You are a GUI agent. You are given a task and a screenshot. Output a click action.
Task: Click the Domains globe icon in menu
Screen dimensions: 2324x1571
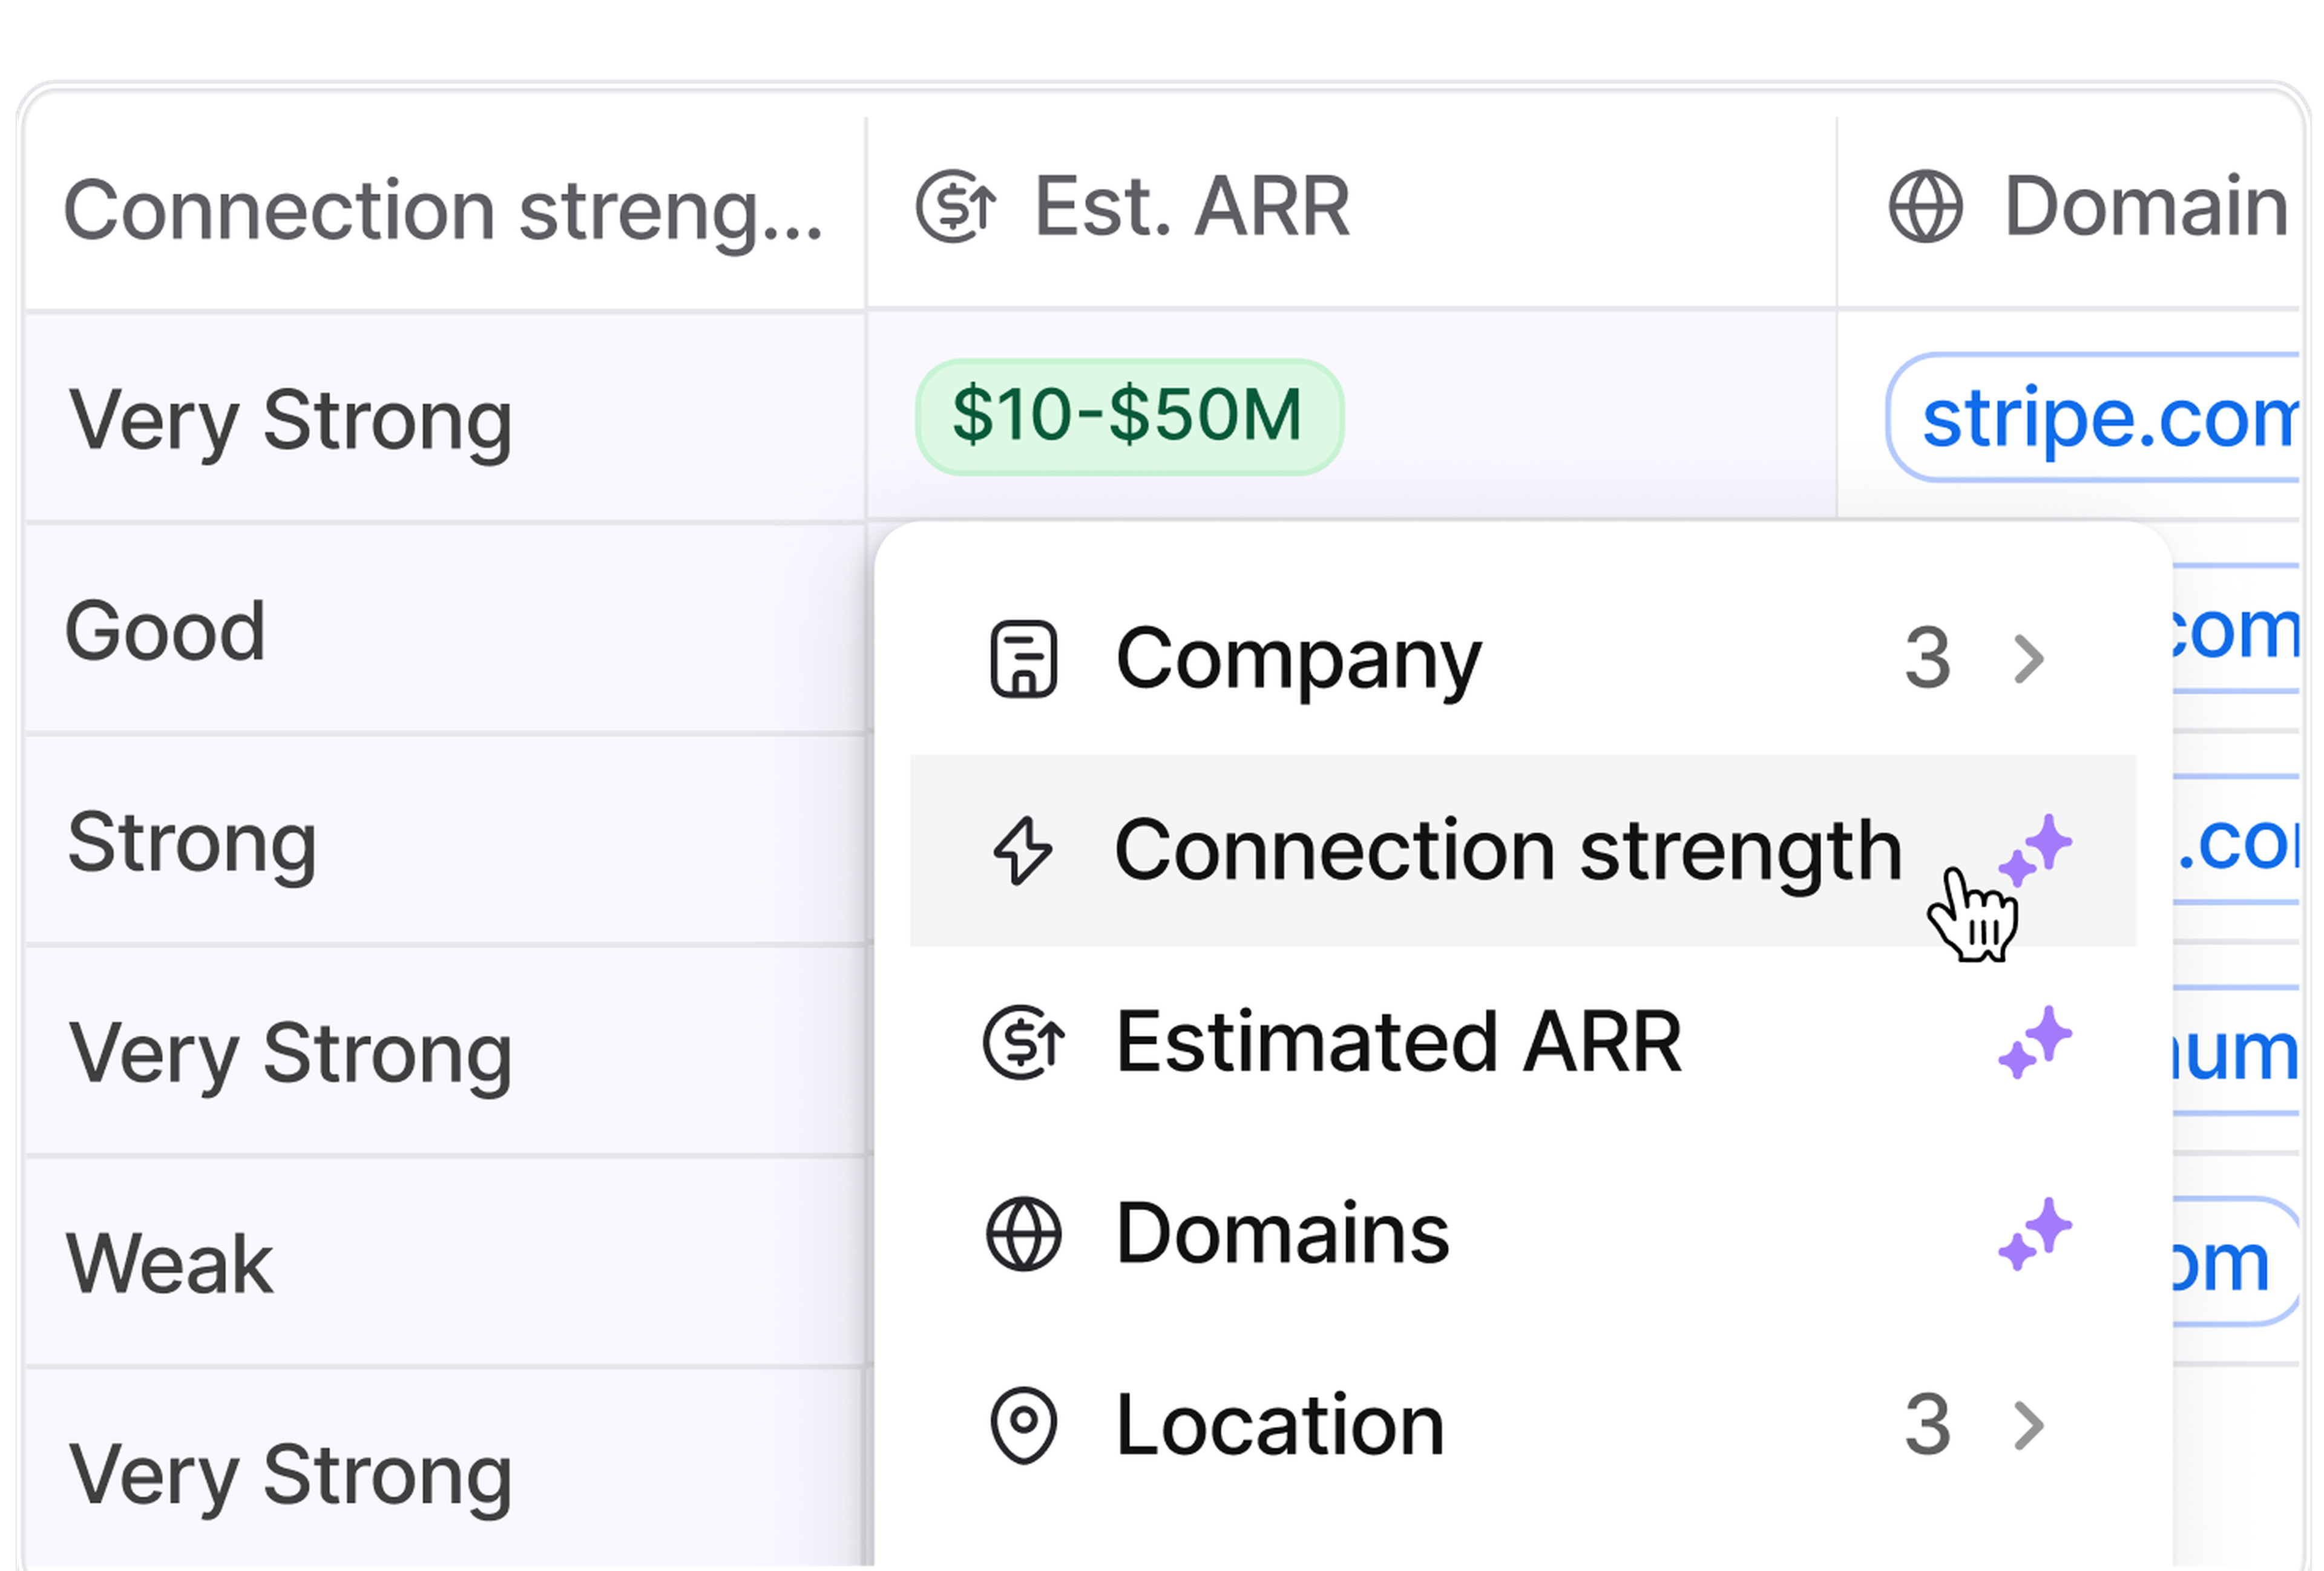1023,1234
